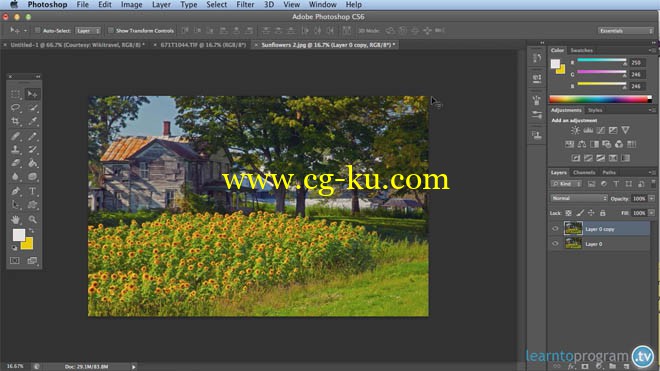660x371 pixels.
Task: Switch to the 671T1044.TIF document tab
Action: pyautogui.click(x=203, y=45)
